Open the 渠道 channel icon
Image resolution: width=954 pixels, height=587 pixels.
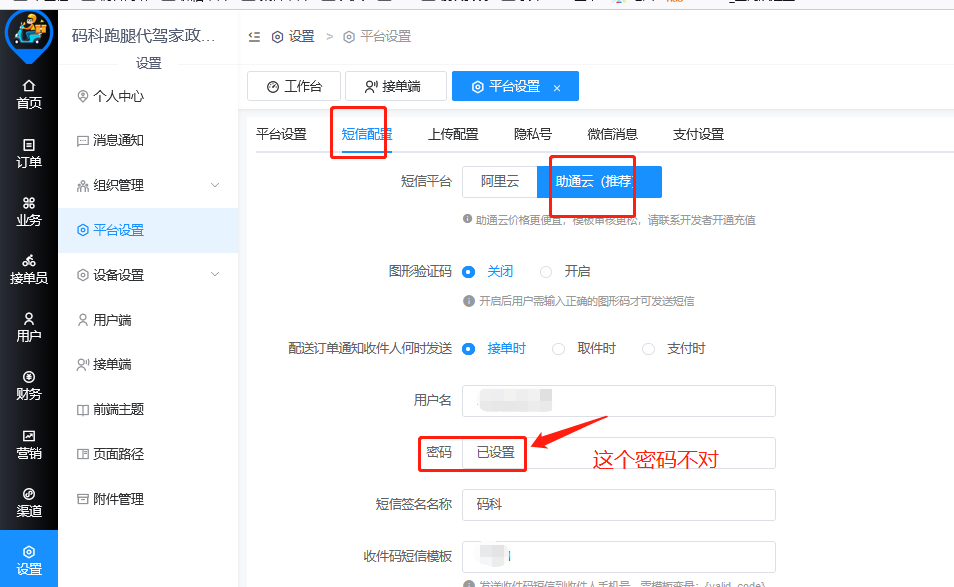coord(29,493)
